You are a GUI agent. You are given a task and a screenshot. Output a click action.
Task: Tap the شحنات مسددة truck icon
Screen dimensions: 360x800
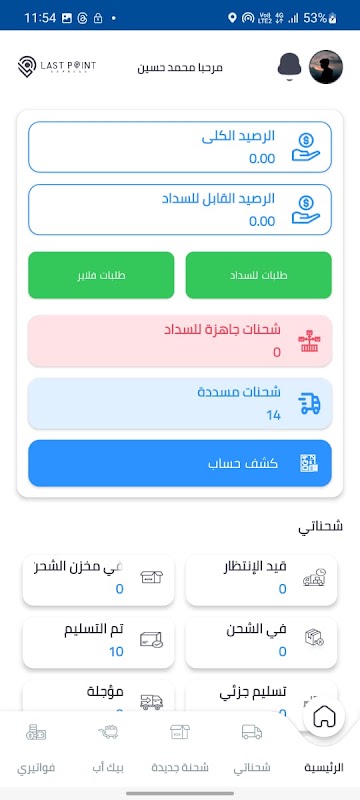tap(309, 404)
